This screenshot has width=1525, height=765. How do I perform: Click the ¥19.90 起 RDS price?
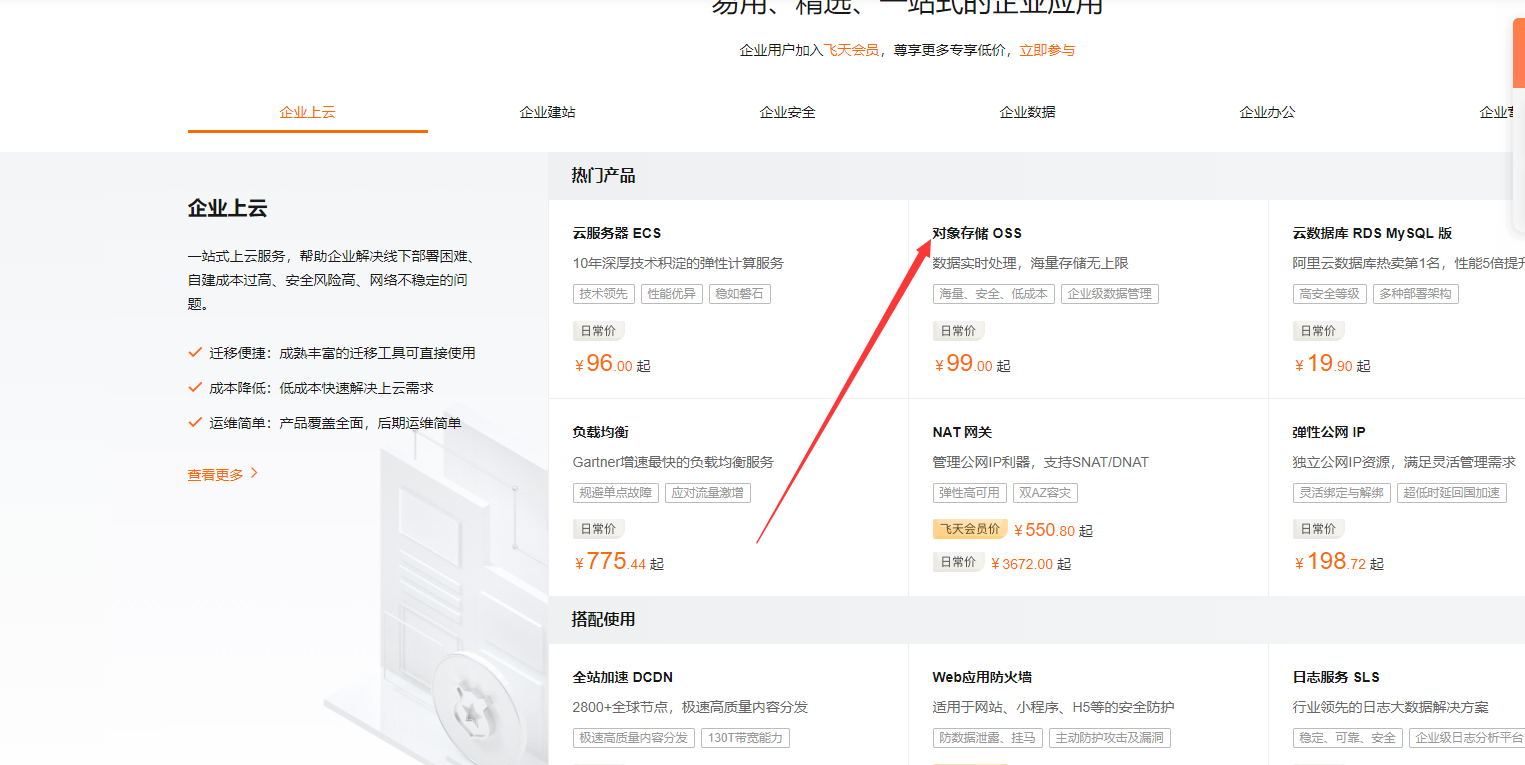1332,364
